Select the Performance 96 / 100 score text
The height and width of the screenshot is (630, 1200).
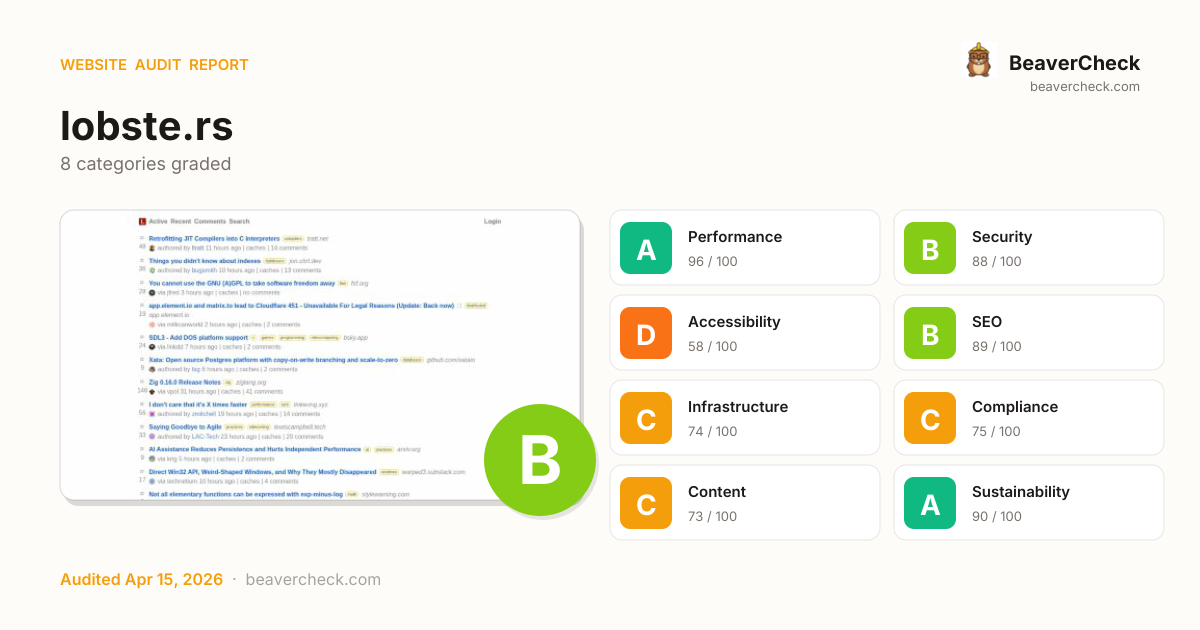(x=712, y=262)
